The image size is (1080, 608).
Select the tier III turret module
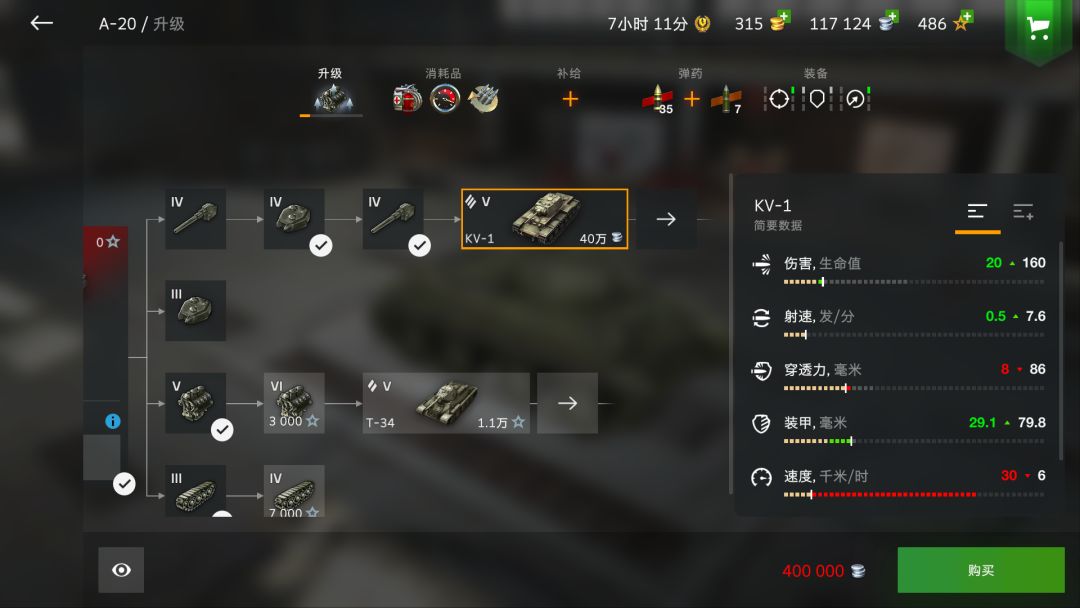coord(196,311)
